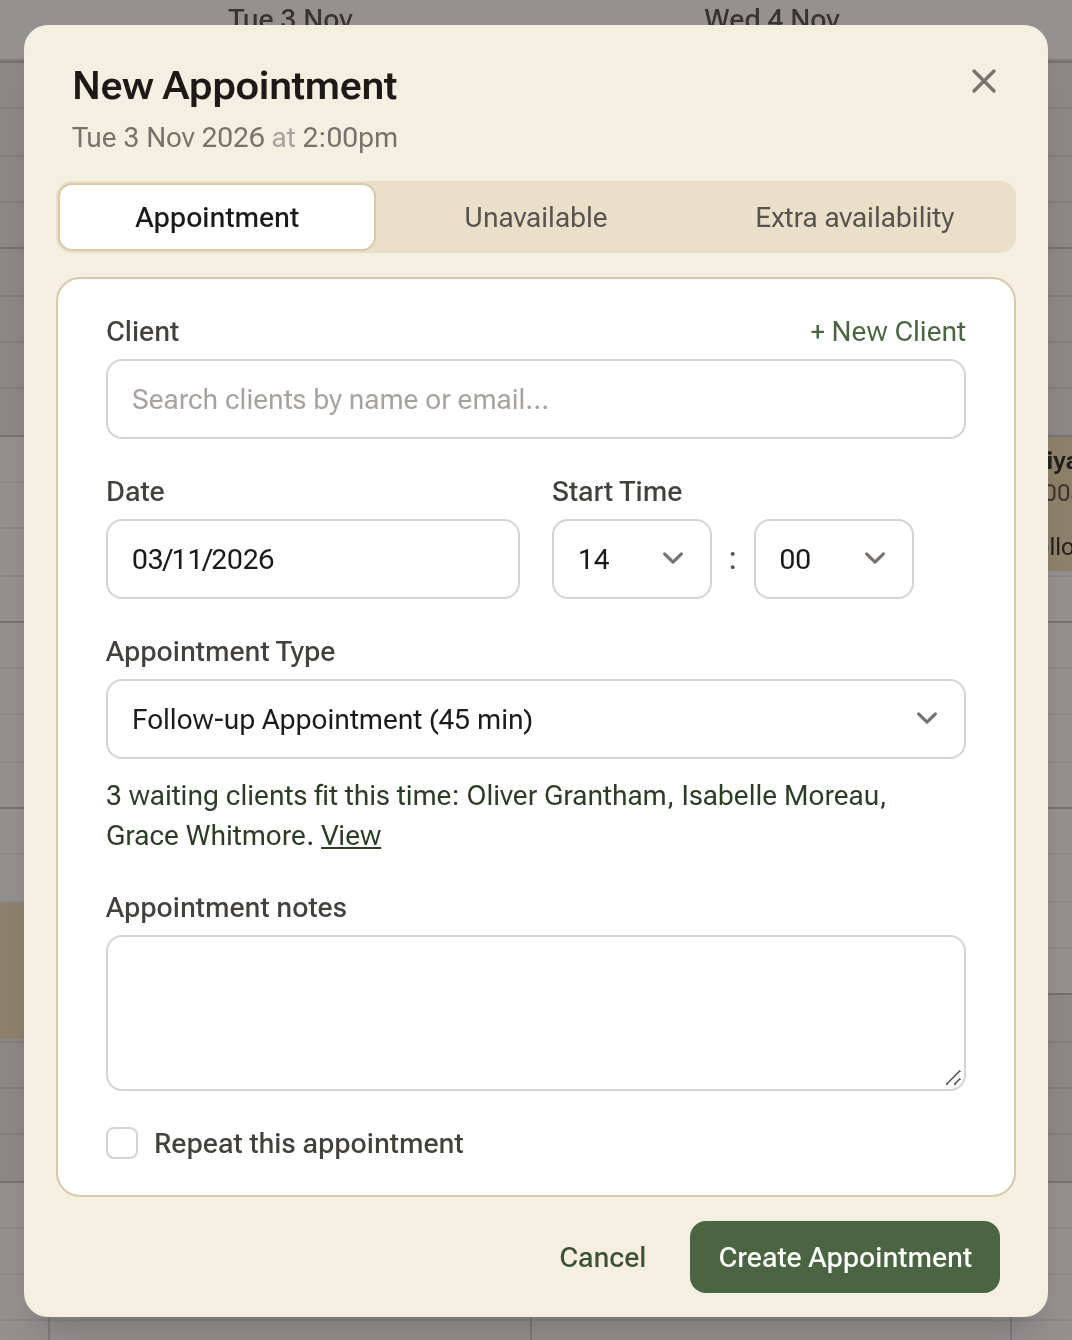Tick the Repeat this appointment checkbox
Image resolution: width=1072 pixels, height=1340 pixels.
[122, 1143]
